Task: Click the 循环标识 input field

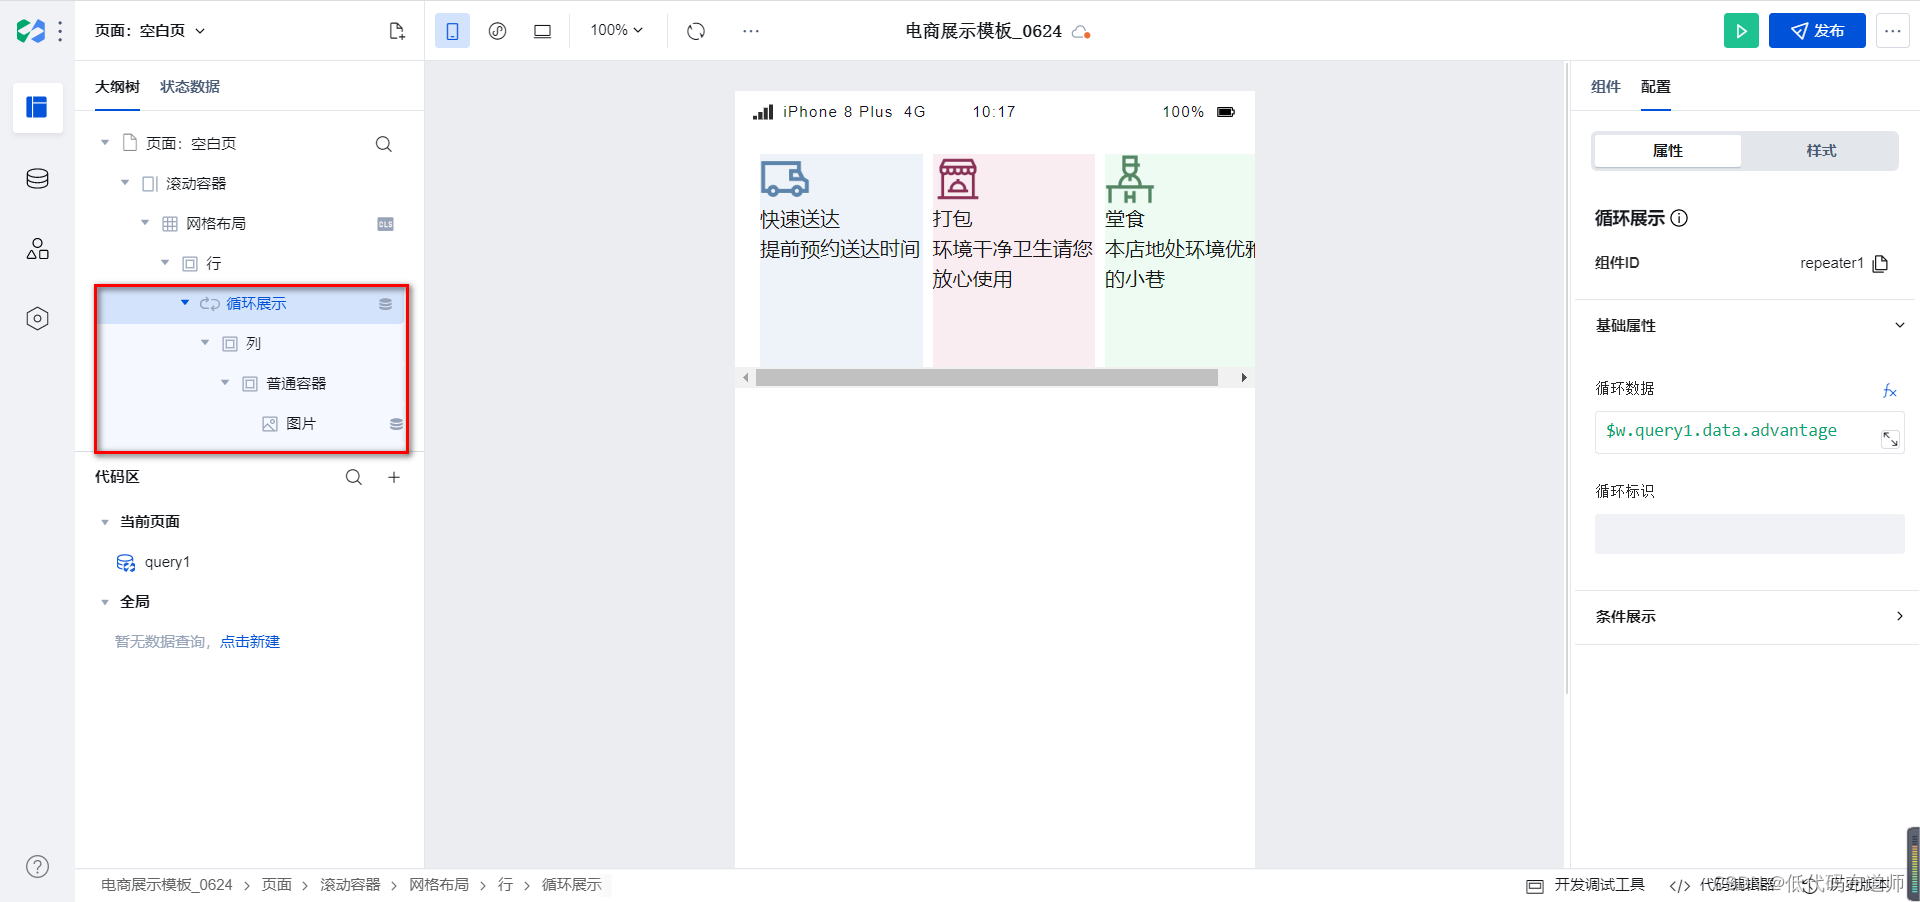Action: coord(1749,534)
